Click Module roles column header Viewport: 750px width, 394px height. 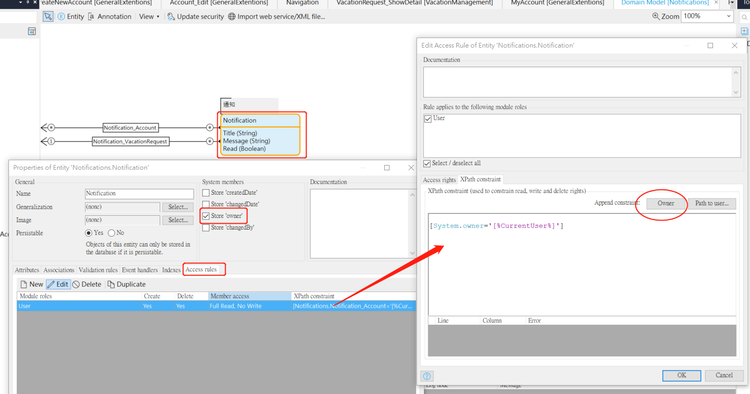point(79,296)
